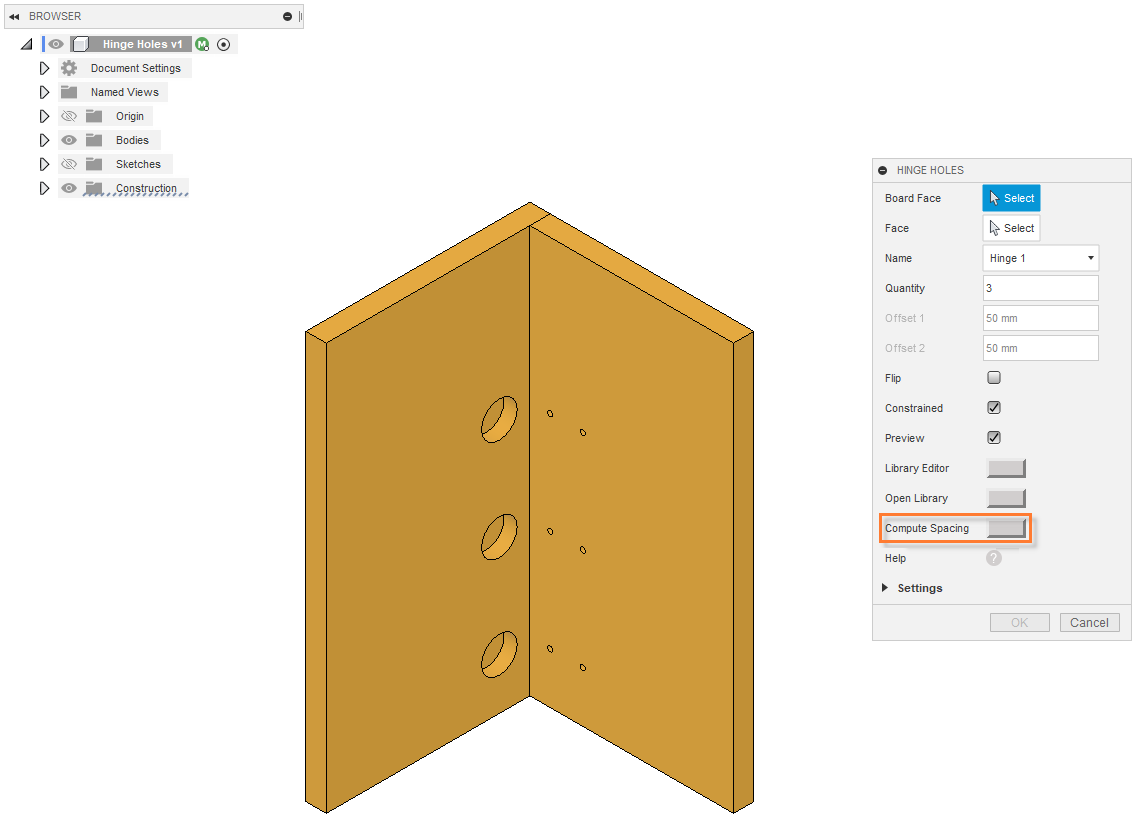Viewport: 1144px width, 824px height.
Task: Show the Origin folder via eye icon
Action: pos(69,117)
